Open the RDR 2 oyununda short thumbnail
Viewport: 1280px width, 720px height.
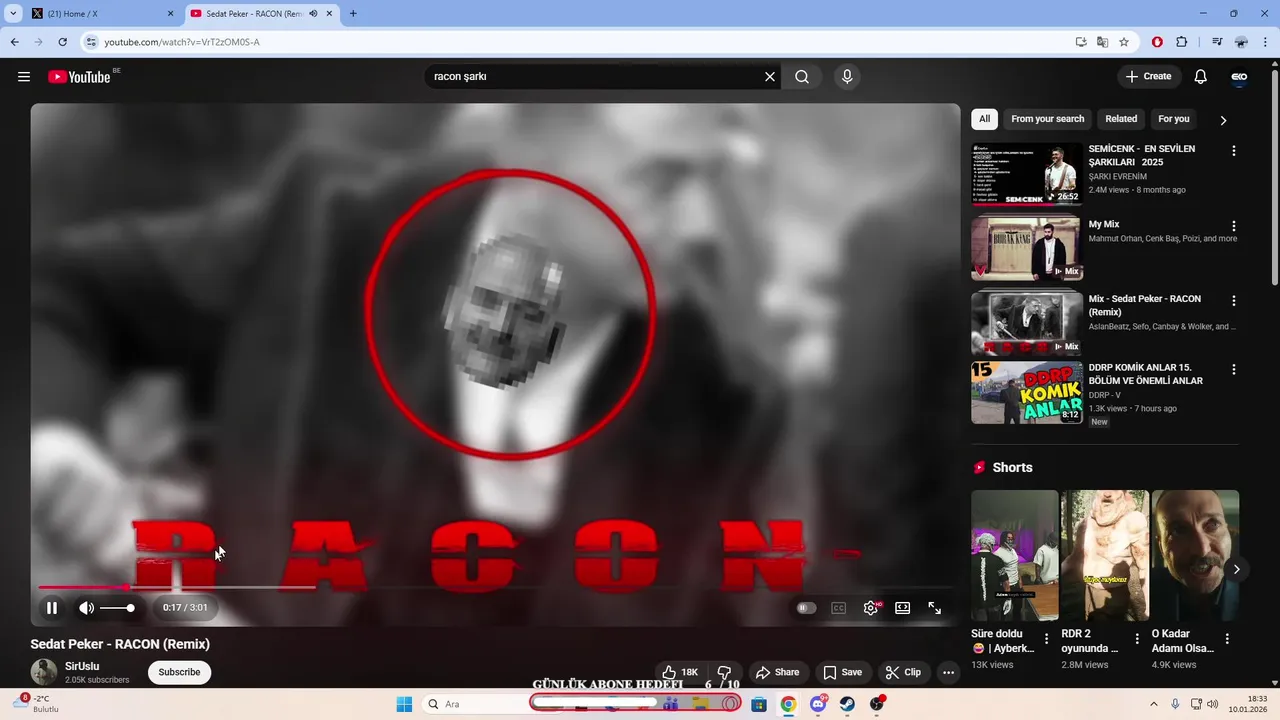[1105, 555]
